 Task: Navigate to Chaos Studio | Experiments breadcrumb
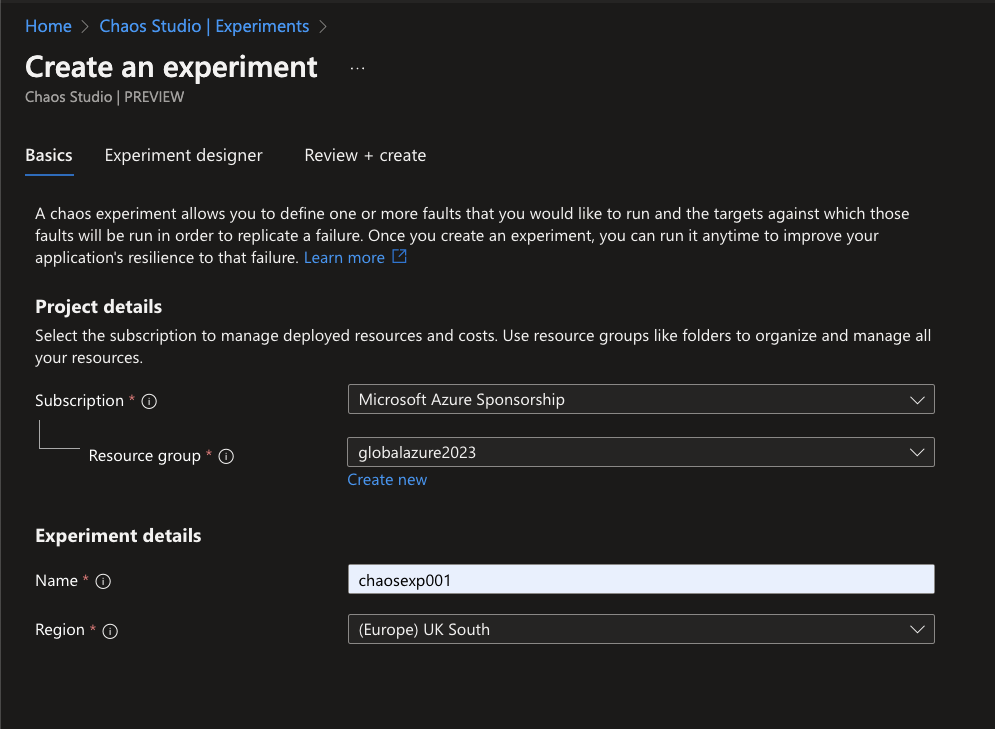(x=204, y=26)
